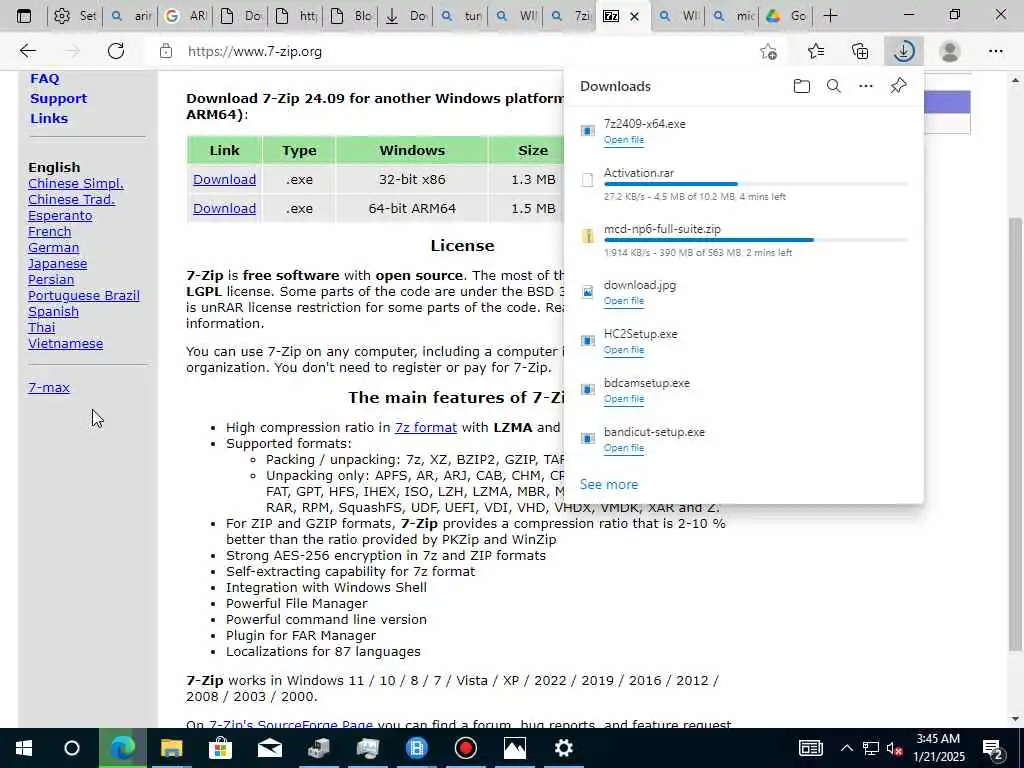
Task: Switch language to Chinese Simpl.
Action: [76, 184]
